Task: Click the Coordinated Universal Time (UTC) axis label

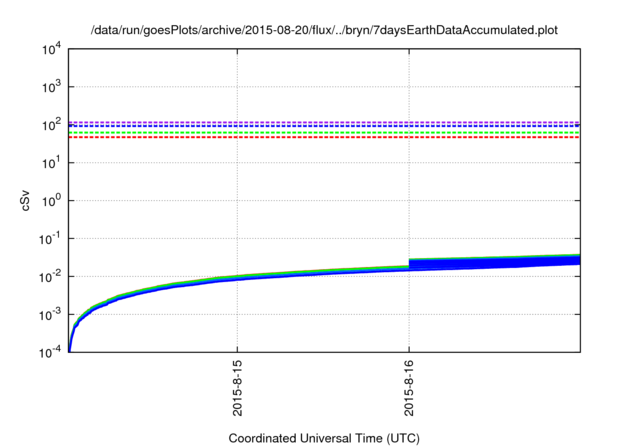Action: click(x=324, y=438)
